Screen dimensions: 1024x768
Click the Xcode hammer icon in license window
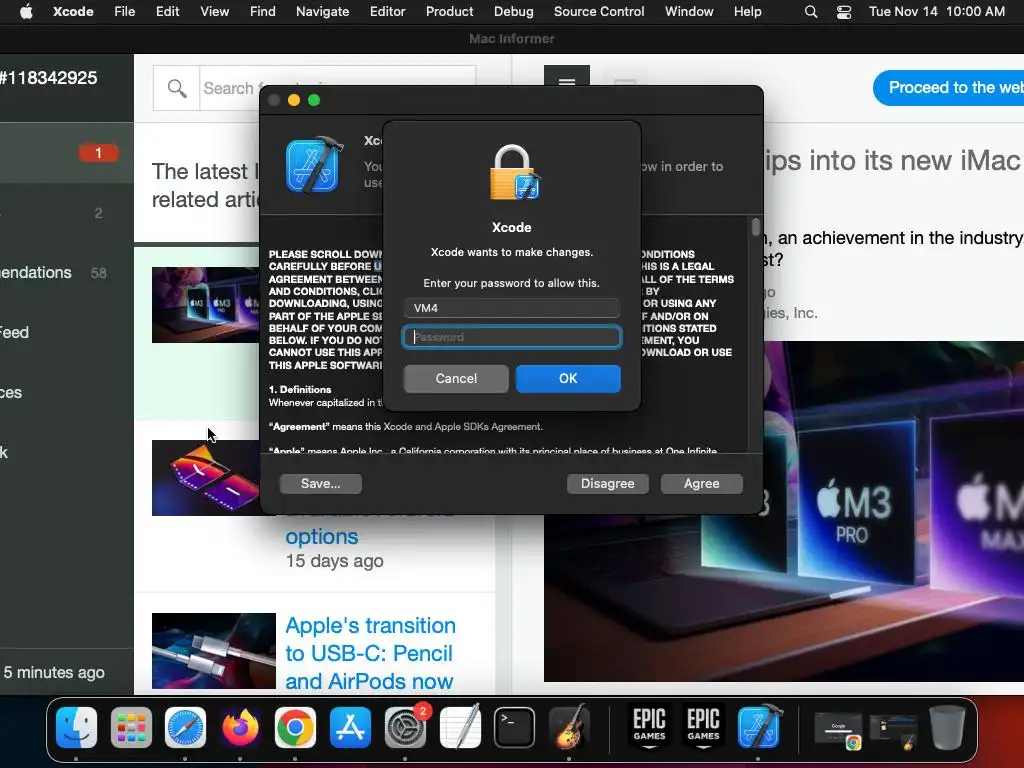314,166
